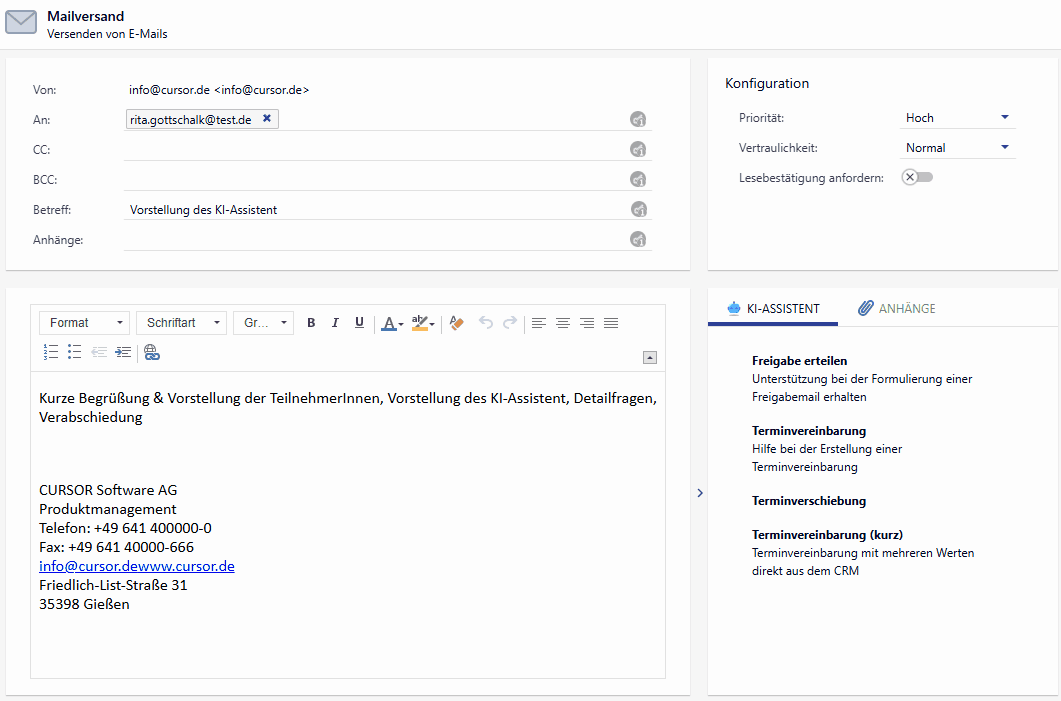This screenshot has height=701, width=1061.
Task: Open the Priorität dropdown
Action: pyautogui.click(x=957, y=118)
